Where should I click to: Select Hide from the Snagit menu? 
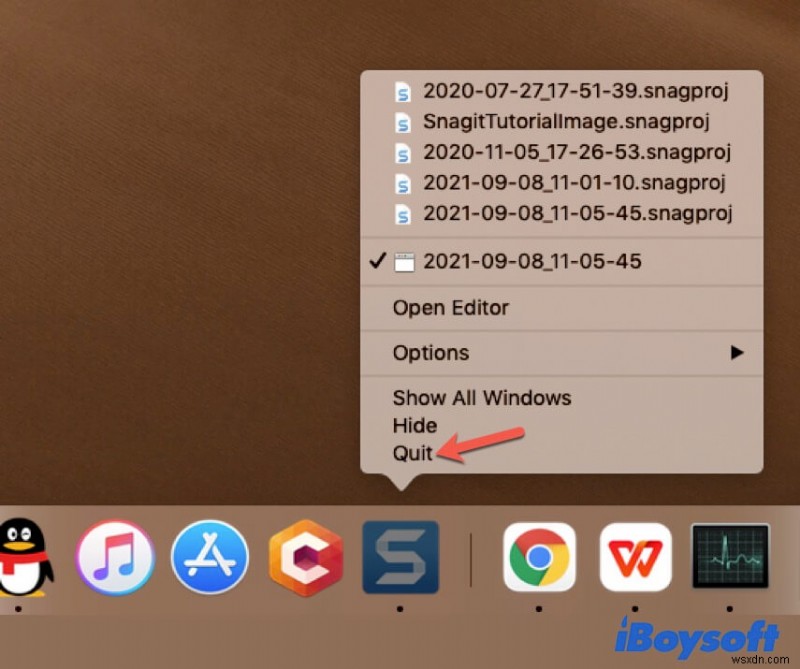416,425
